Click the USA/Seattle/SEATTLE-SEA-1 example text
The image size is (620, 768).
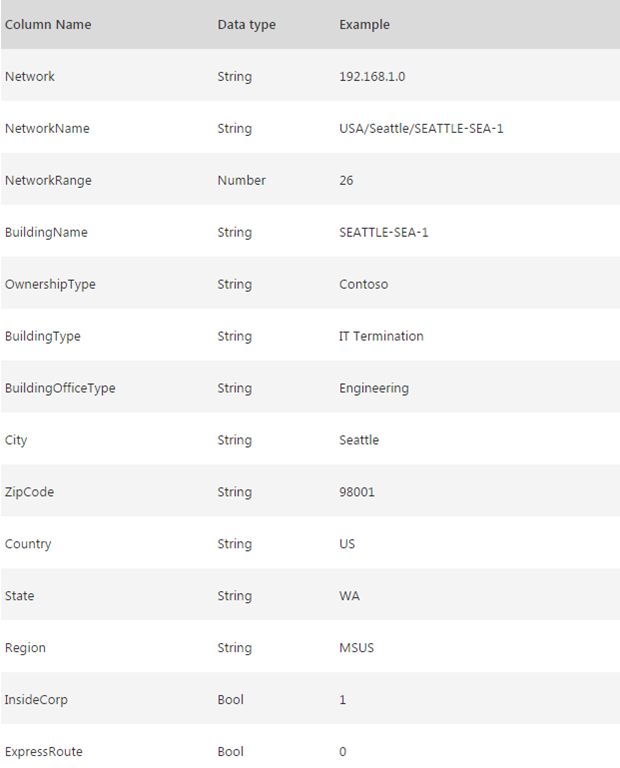click(421, 128)
